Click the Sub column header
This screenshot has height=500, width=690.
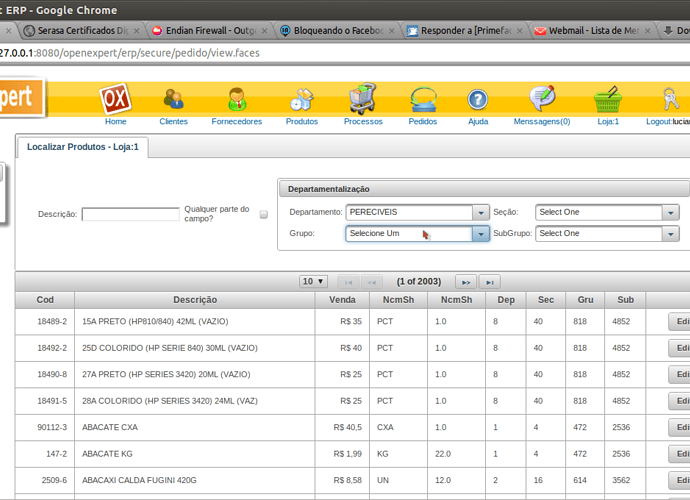point(625,300)
